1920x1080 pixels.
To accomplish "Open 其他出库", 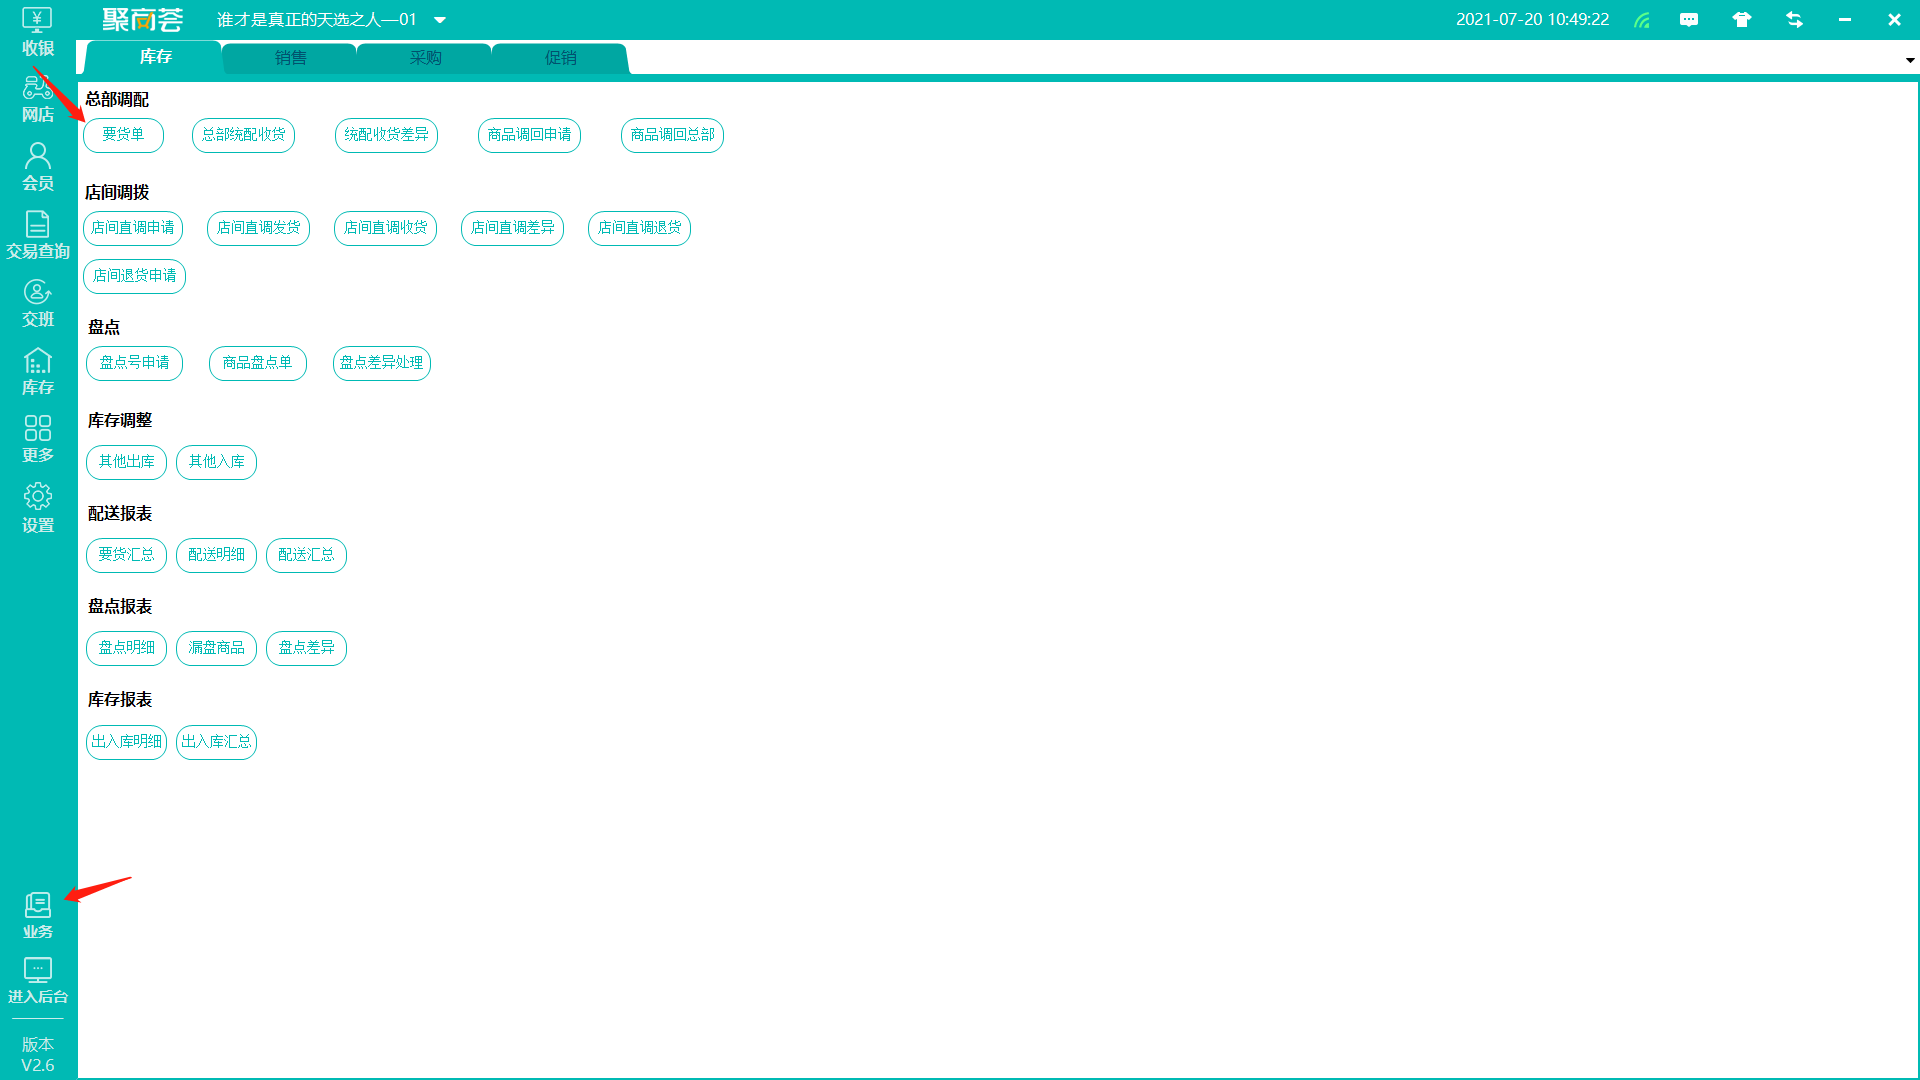I will click(126, 462).
